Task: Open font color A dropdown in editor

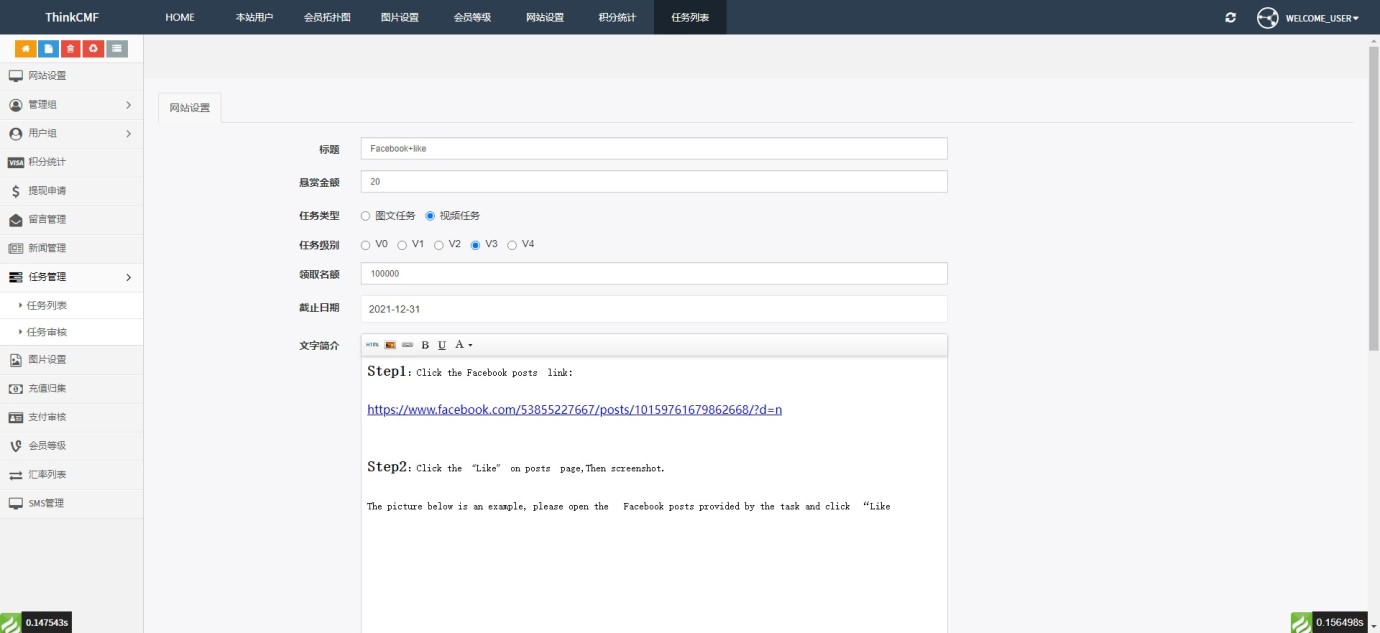Action: tap(464, 345)
